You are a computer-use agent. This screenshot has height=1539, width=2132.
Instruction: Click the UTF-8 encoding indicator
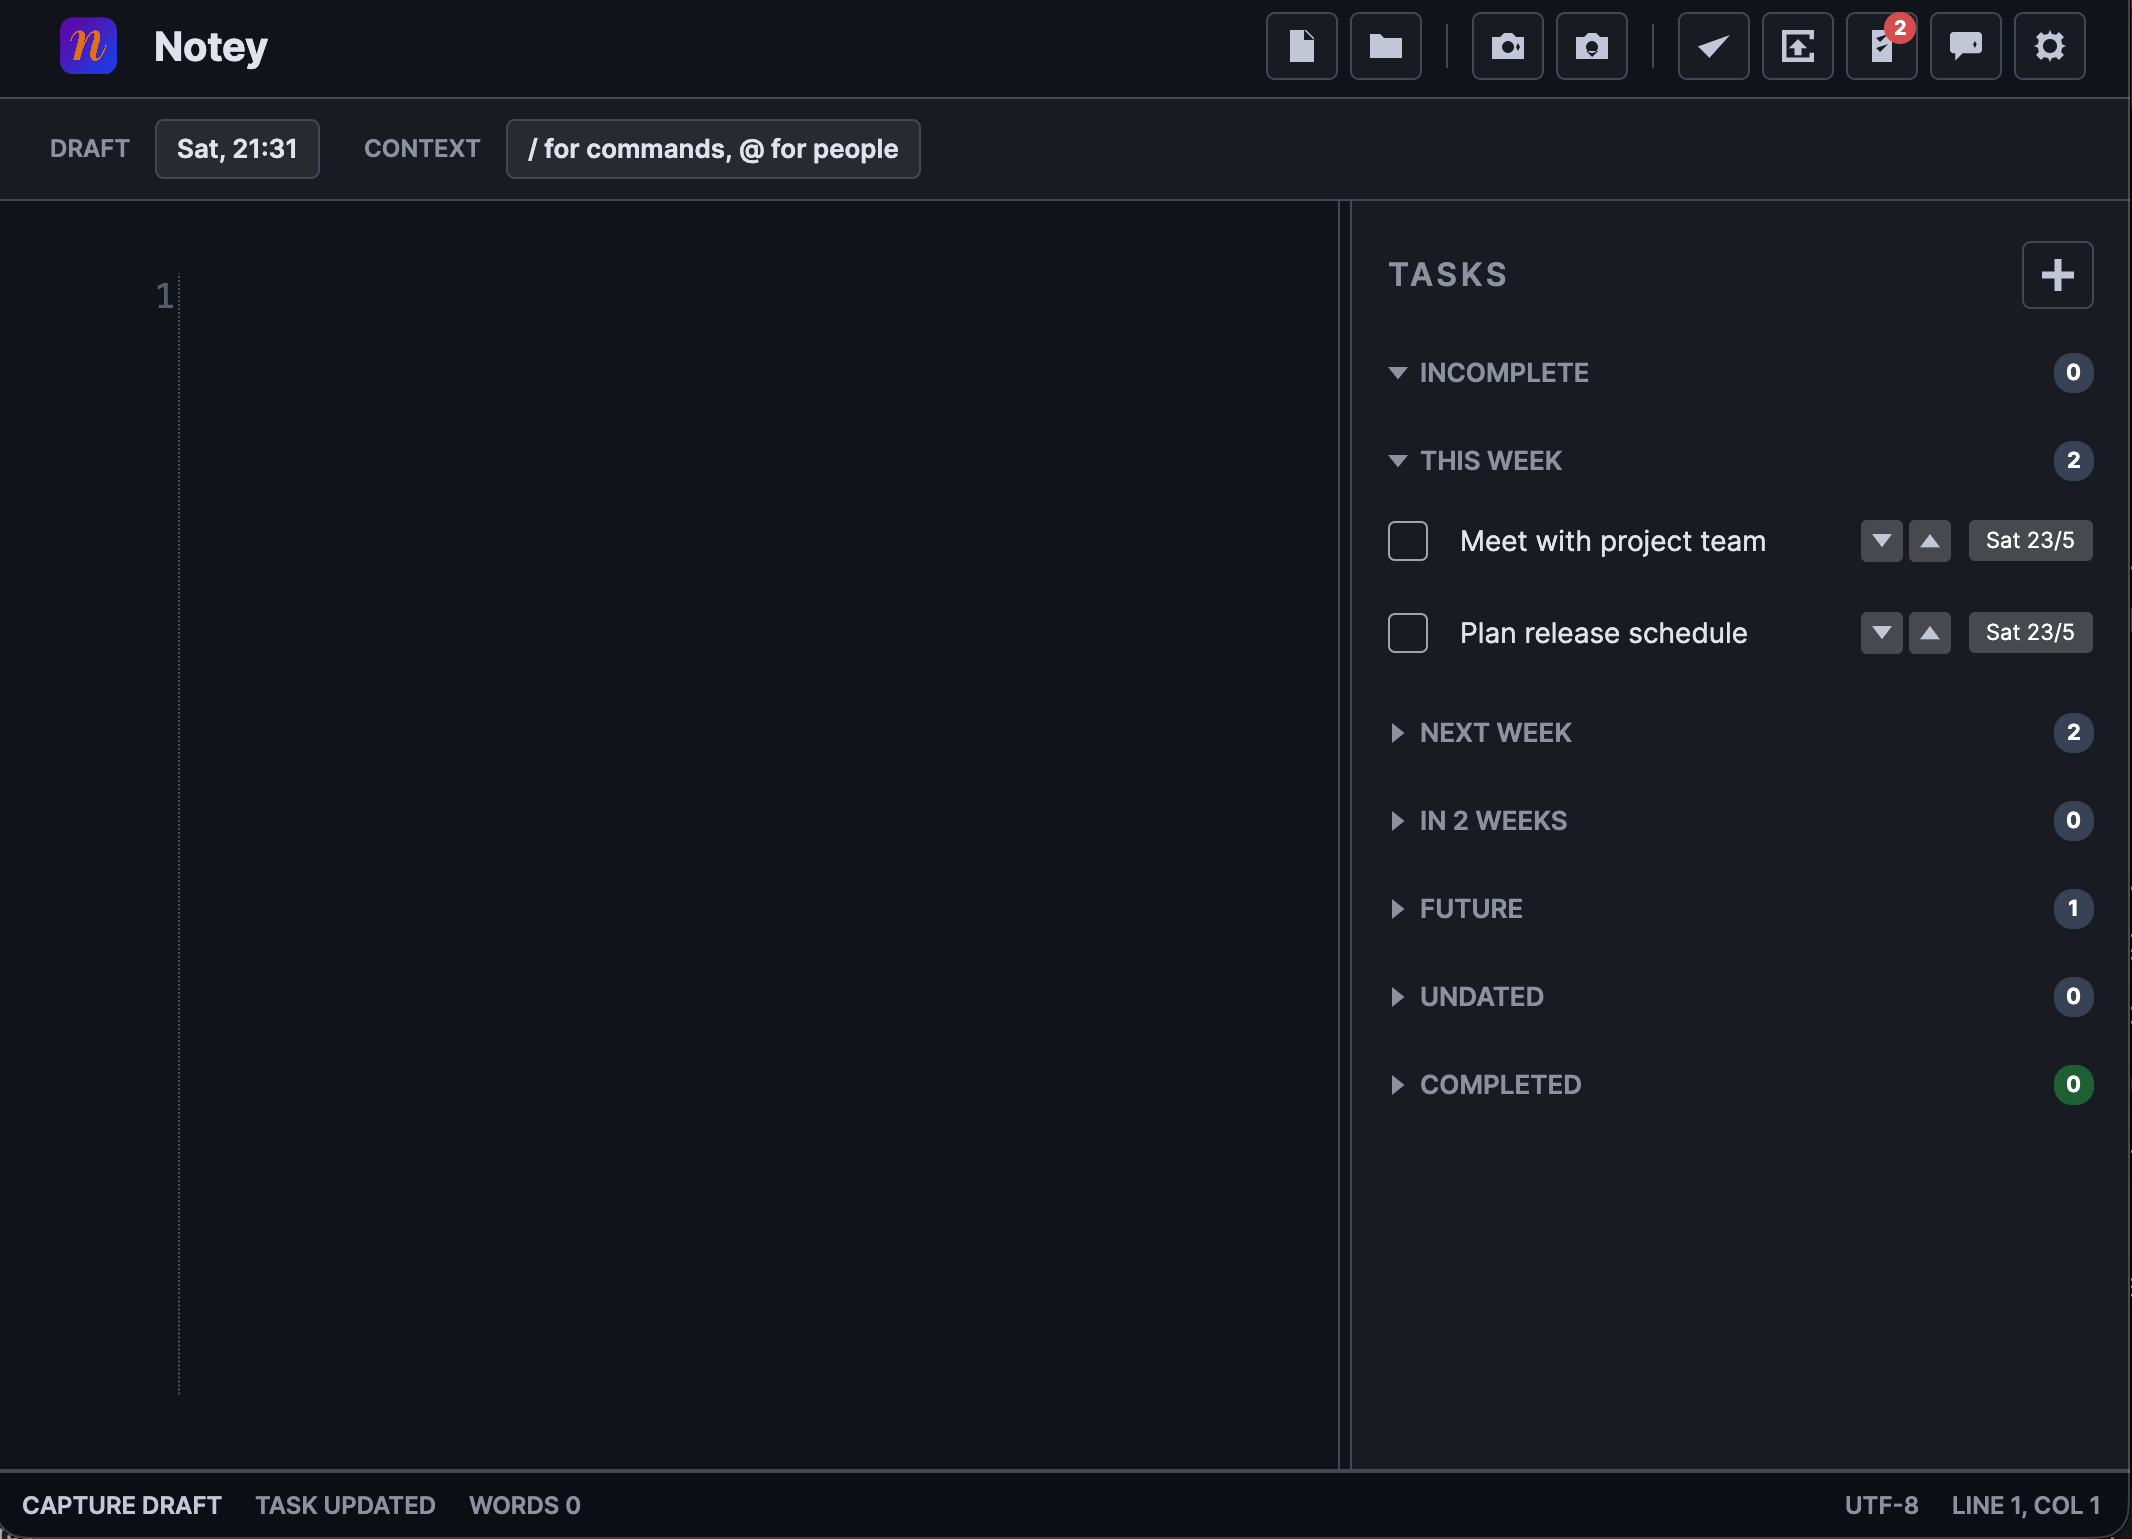click(1881, 1505)
